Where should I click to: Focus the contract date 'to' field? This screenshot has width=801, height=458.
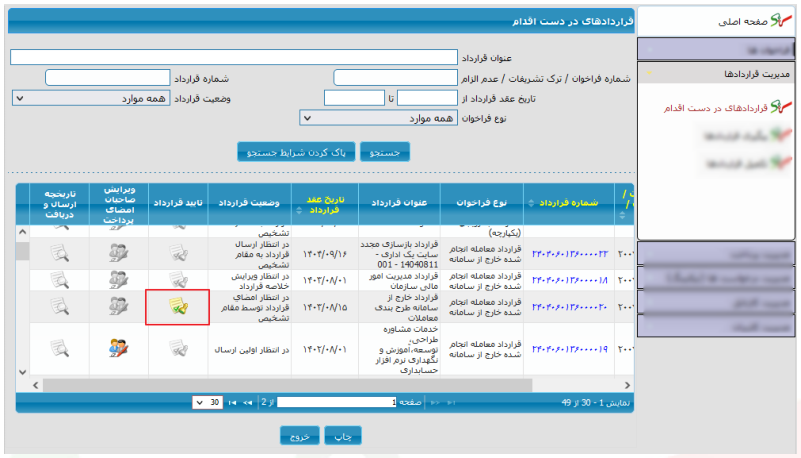click(354, 98)
